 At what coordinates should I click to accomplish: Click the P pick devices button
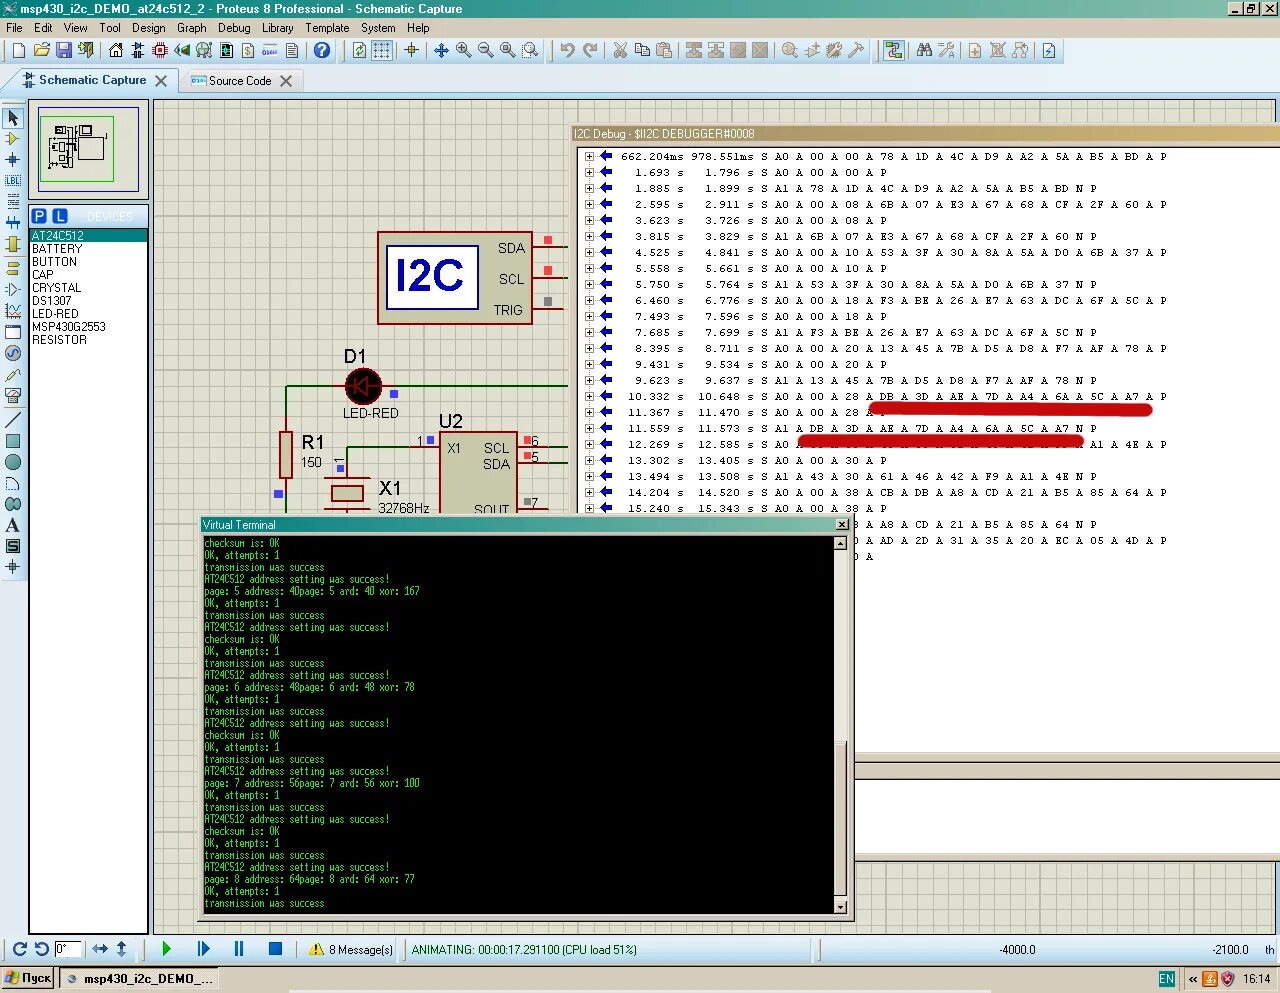(x=39, y=216)
